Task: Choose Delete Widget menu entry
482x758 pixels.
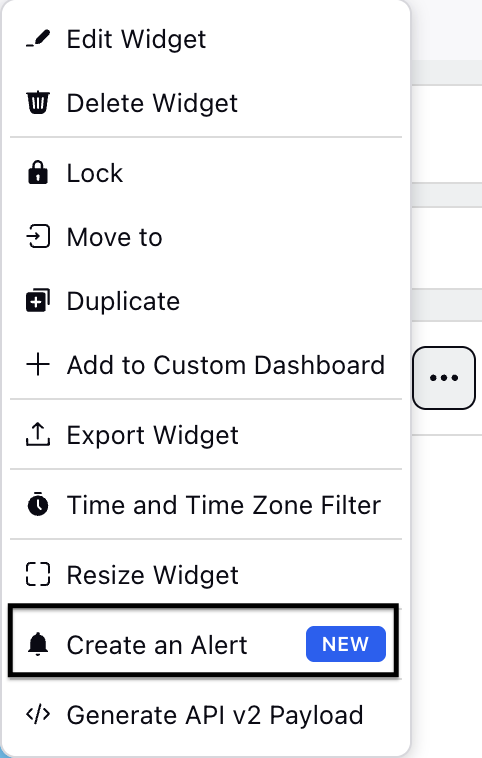Action: [206, 103]
